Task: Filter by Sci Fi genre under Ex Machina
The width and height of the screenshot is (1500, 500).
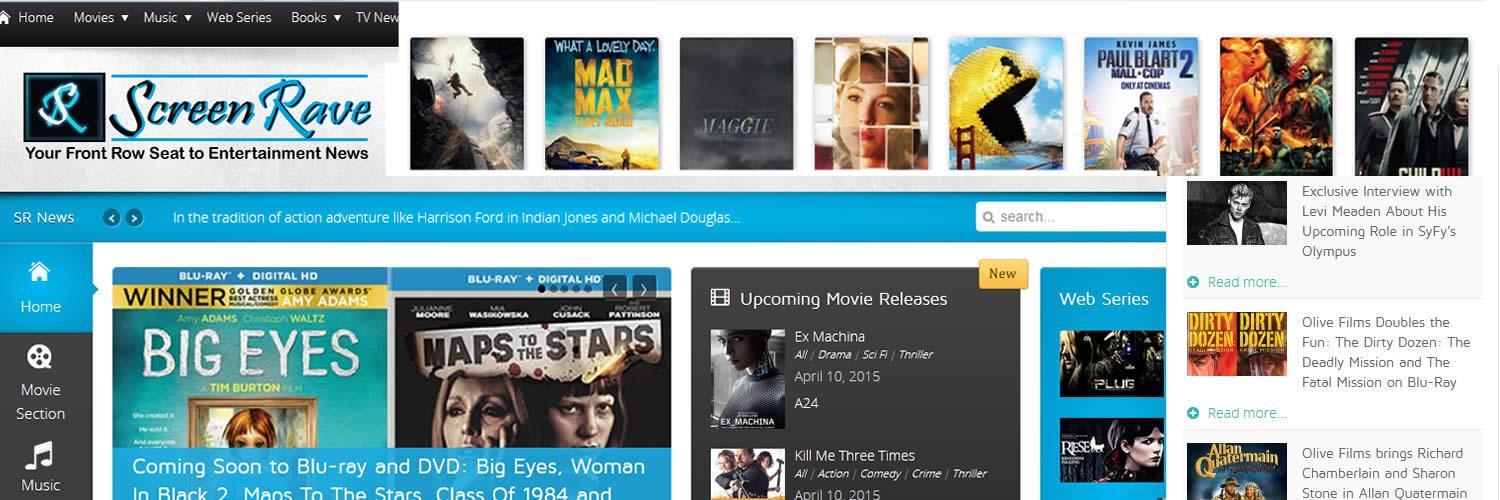Action: tap(875, 355)
